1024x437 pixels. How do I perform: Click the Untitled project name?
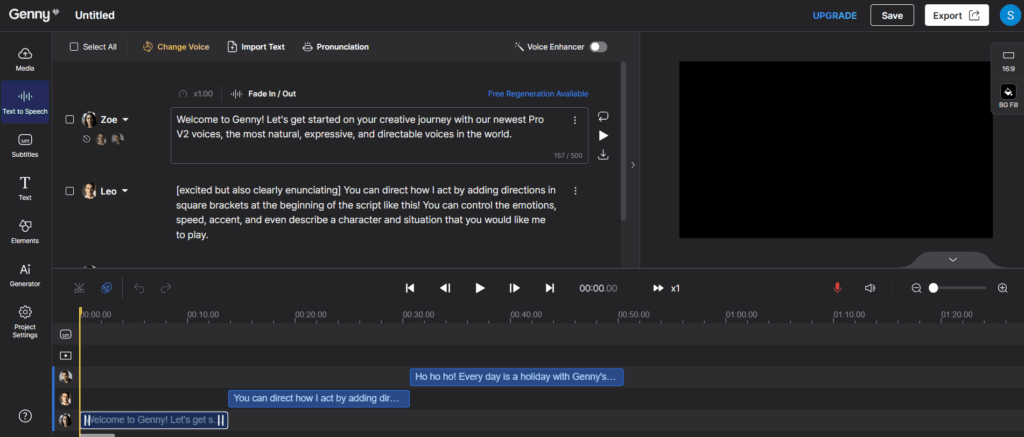click(95, 15)
